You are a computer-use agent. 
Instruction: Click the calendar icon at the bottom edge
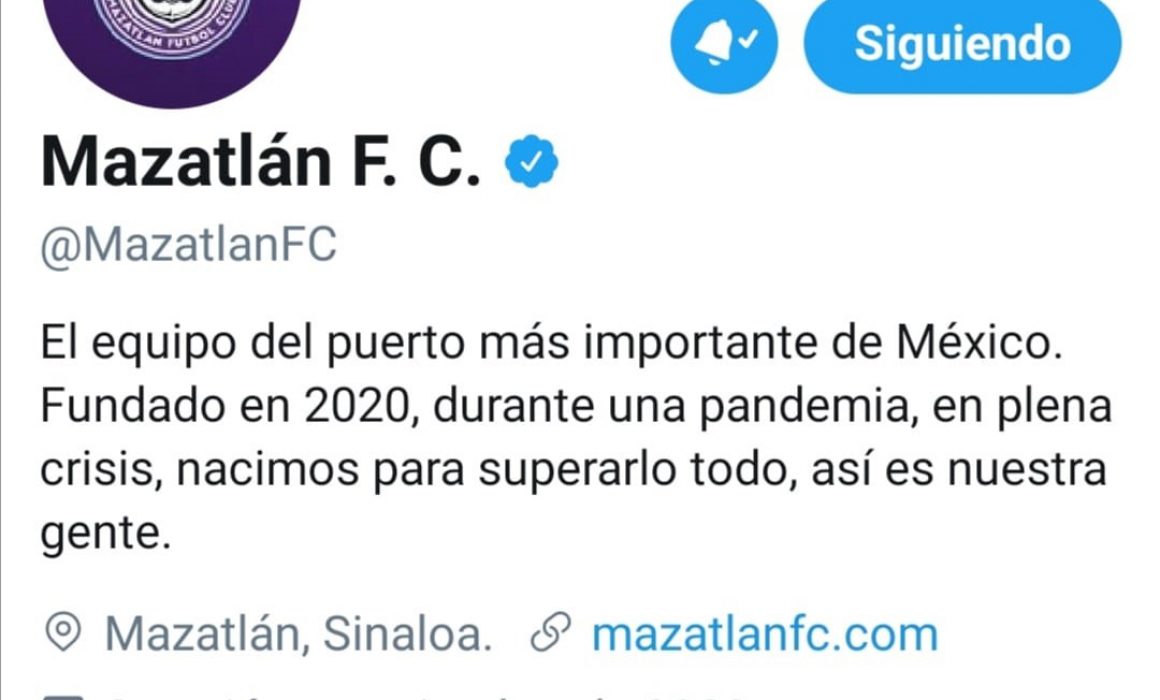tap(63, 696)
